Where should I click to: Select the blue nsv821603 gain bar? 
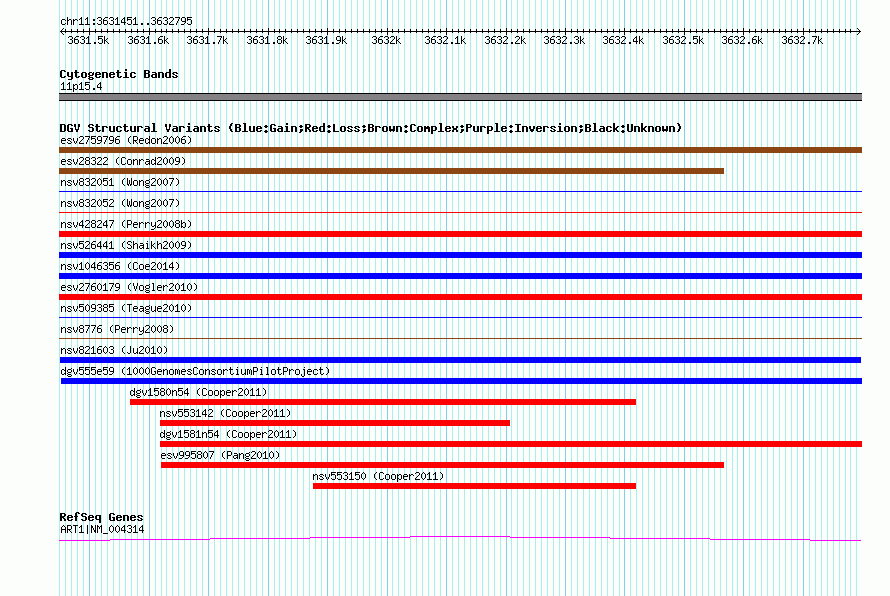click(x=460, y=360)
